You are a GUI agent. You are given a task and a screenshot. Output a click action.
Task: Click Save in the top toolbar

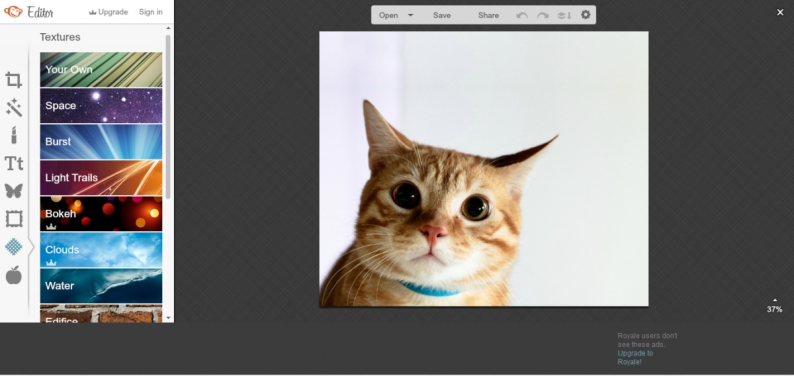442,15
